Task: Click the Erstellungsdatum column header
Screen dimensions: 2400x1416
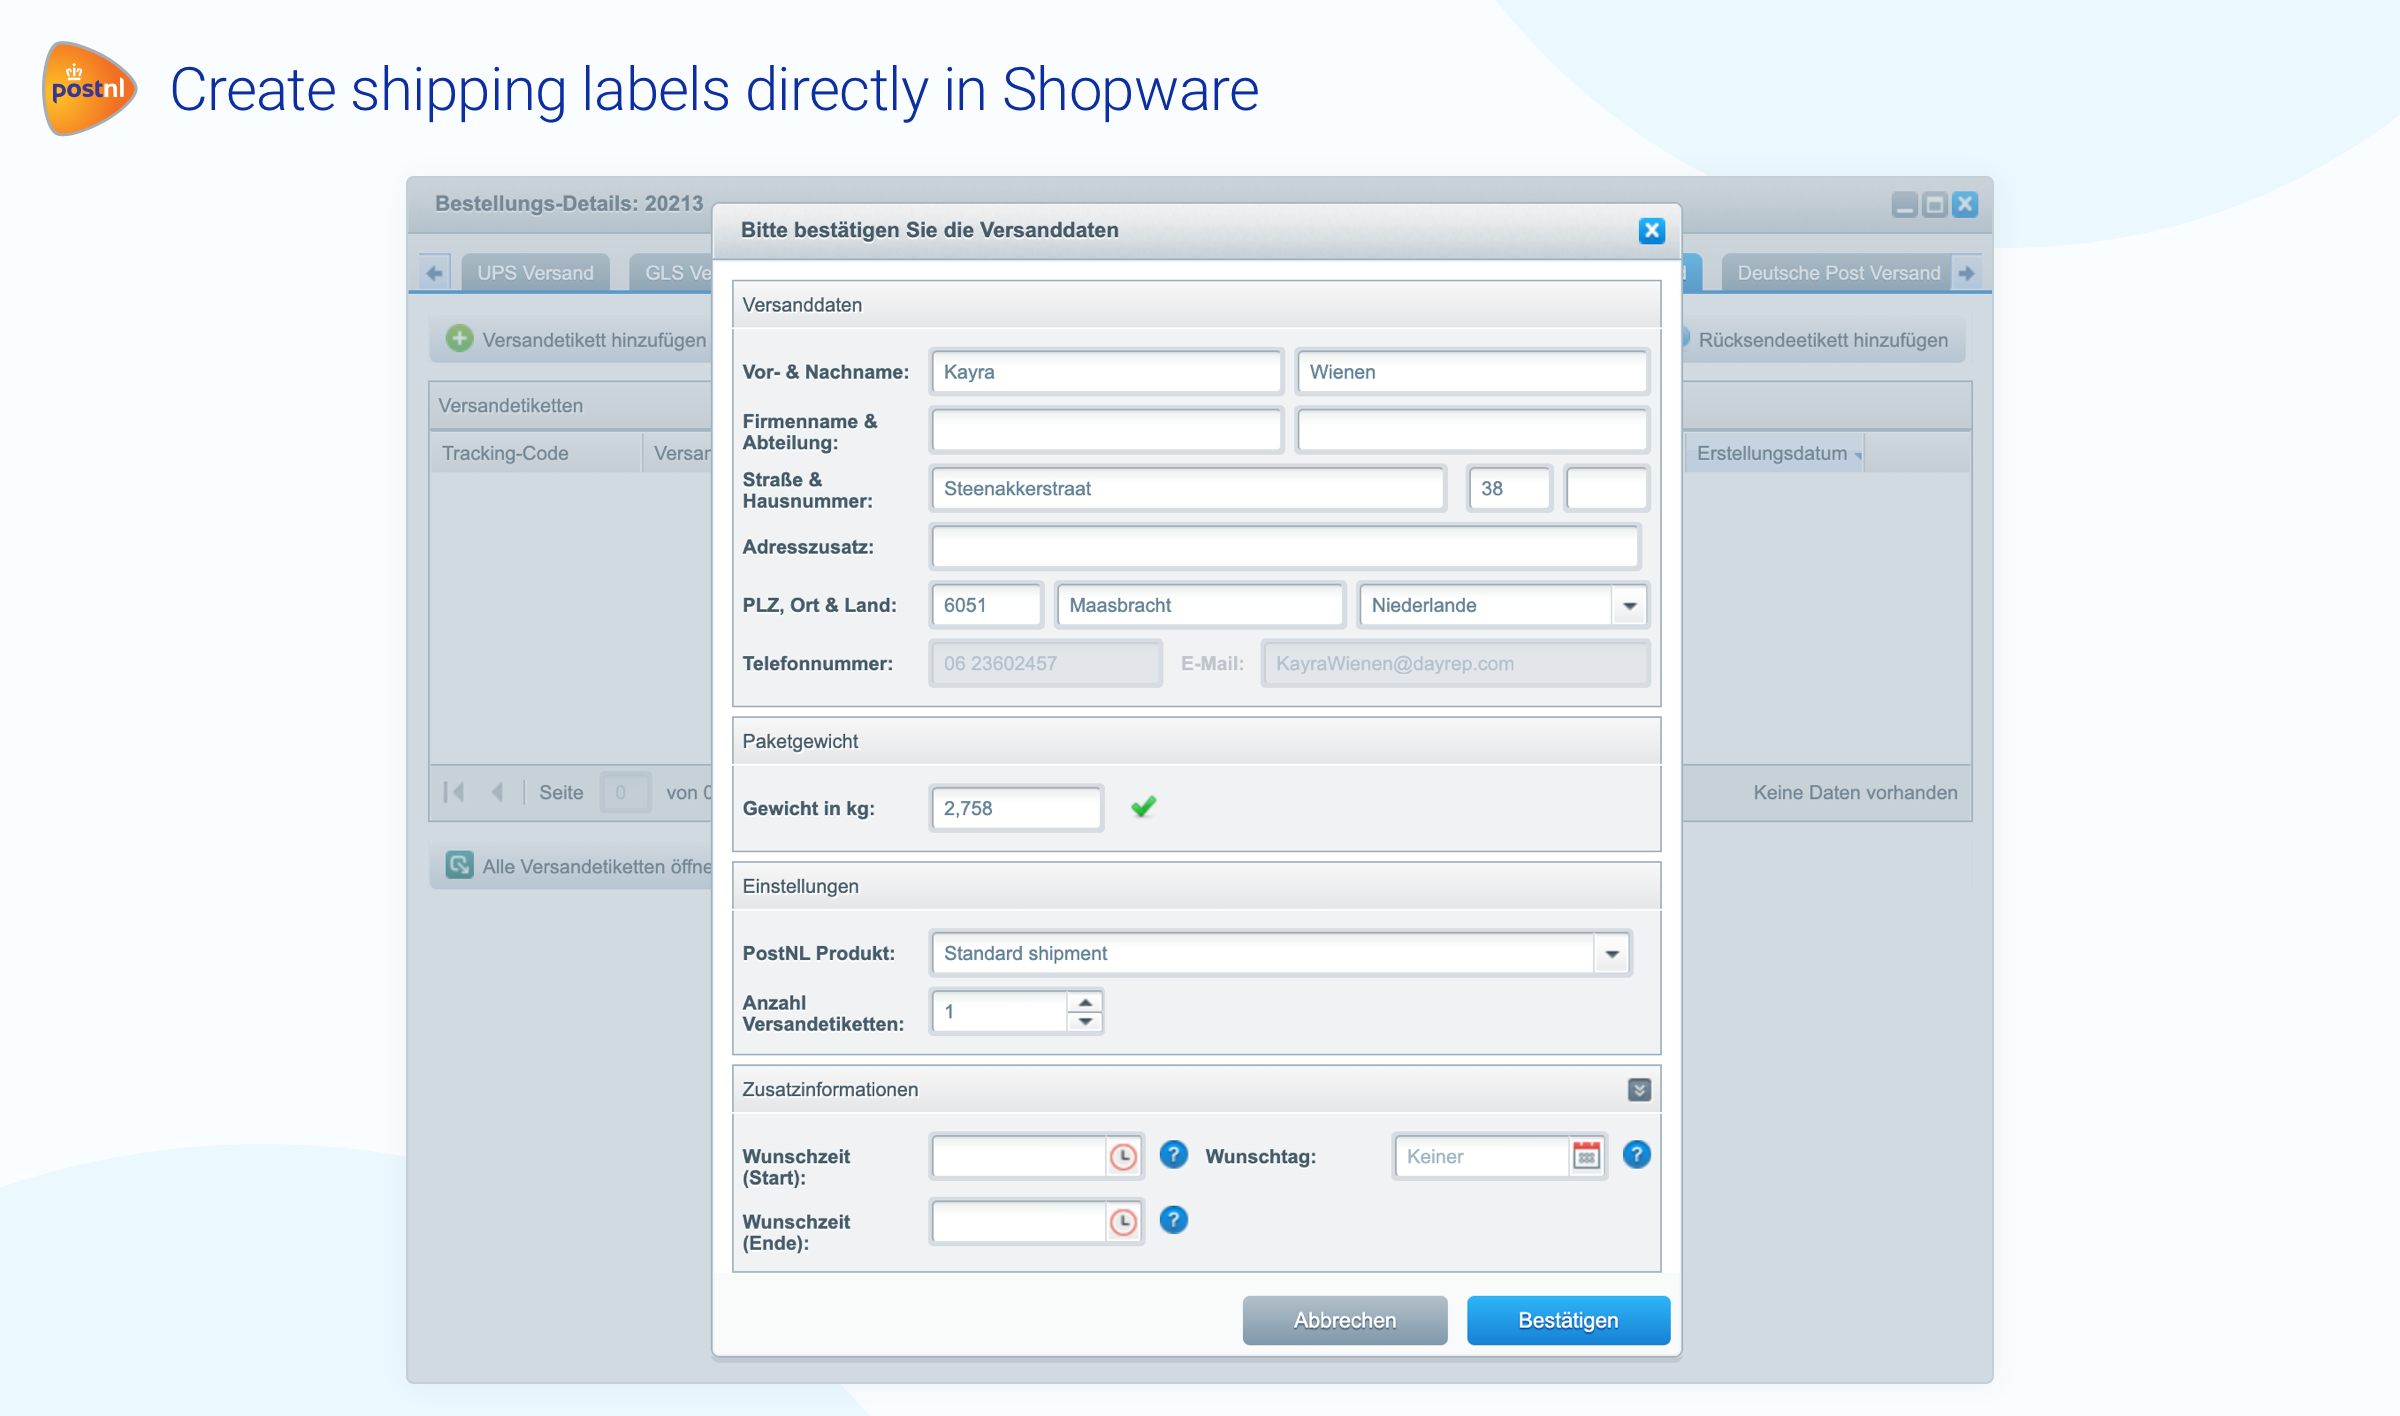Action: [1772, 453]
